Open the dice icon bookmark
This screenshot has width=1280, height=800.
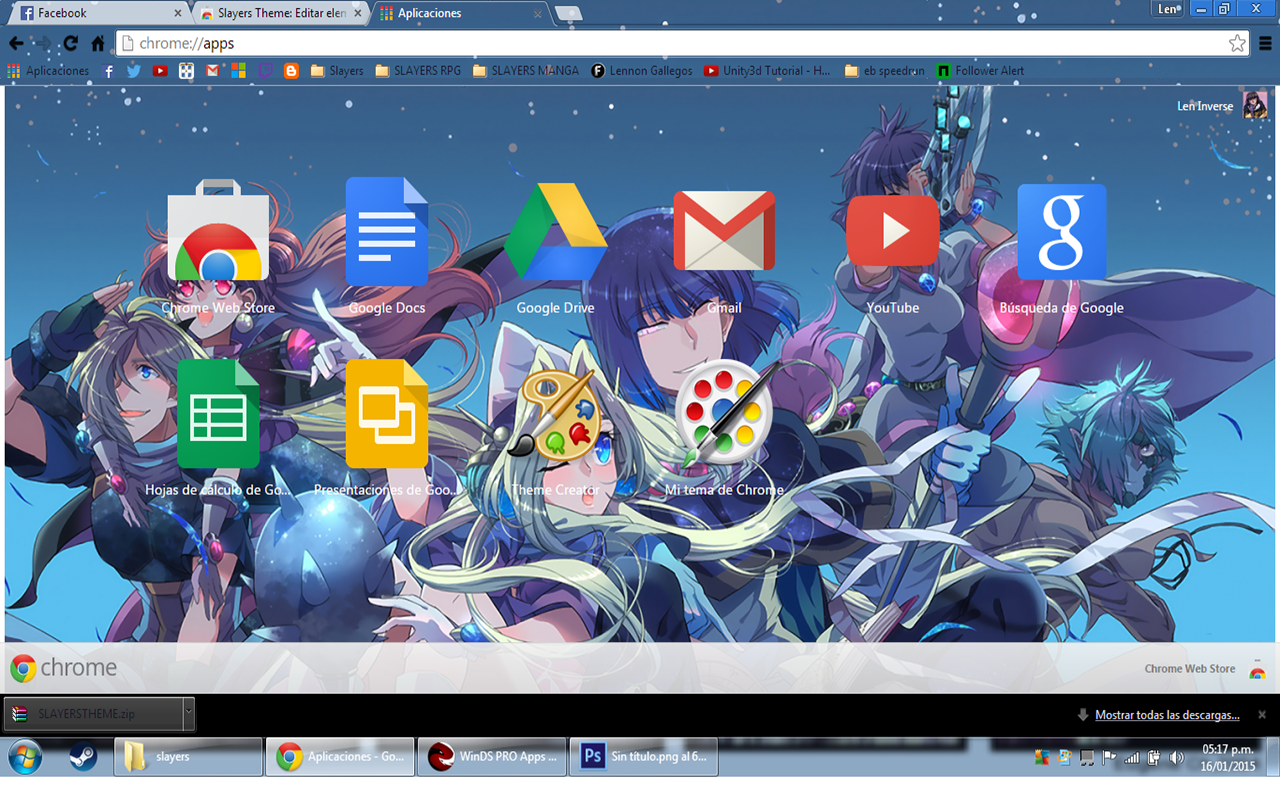[x=186, y=71]
